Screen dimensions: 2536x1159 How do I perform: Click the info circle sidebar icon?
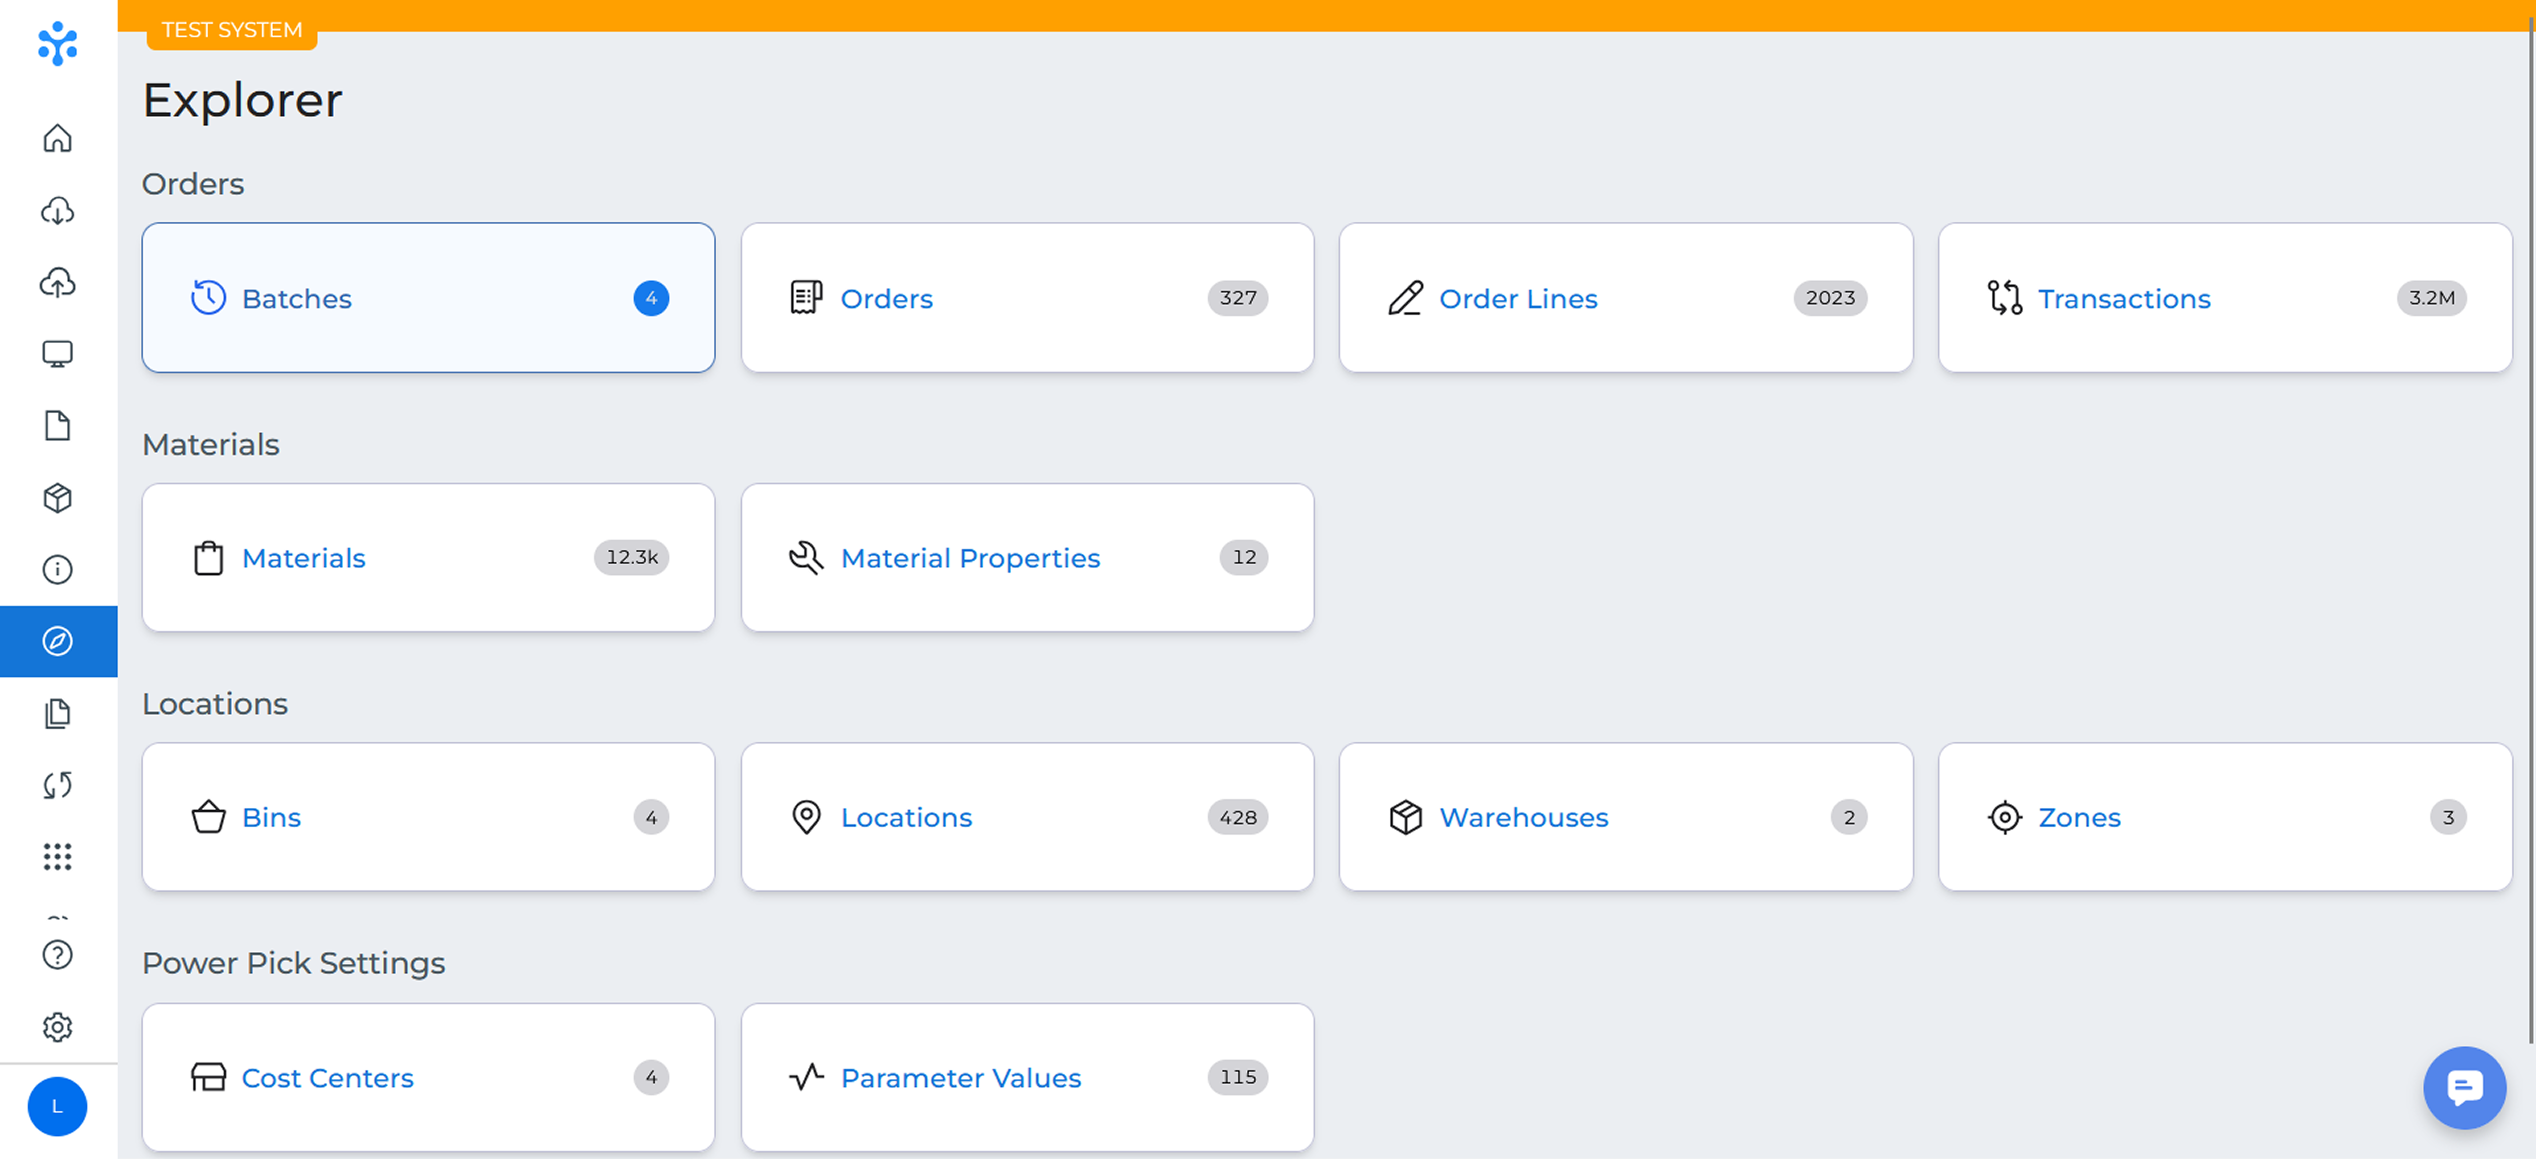point(58,569)
